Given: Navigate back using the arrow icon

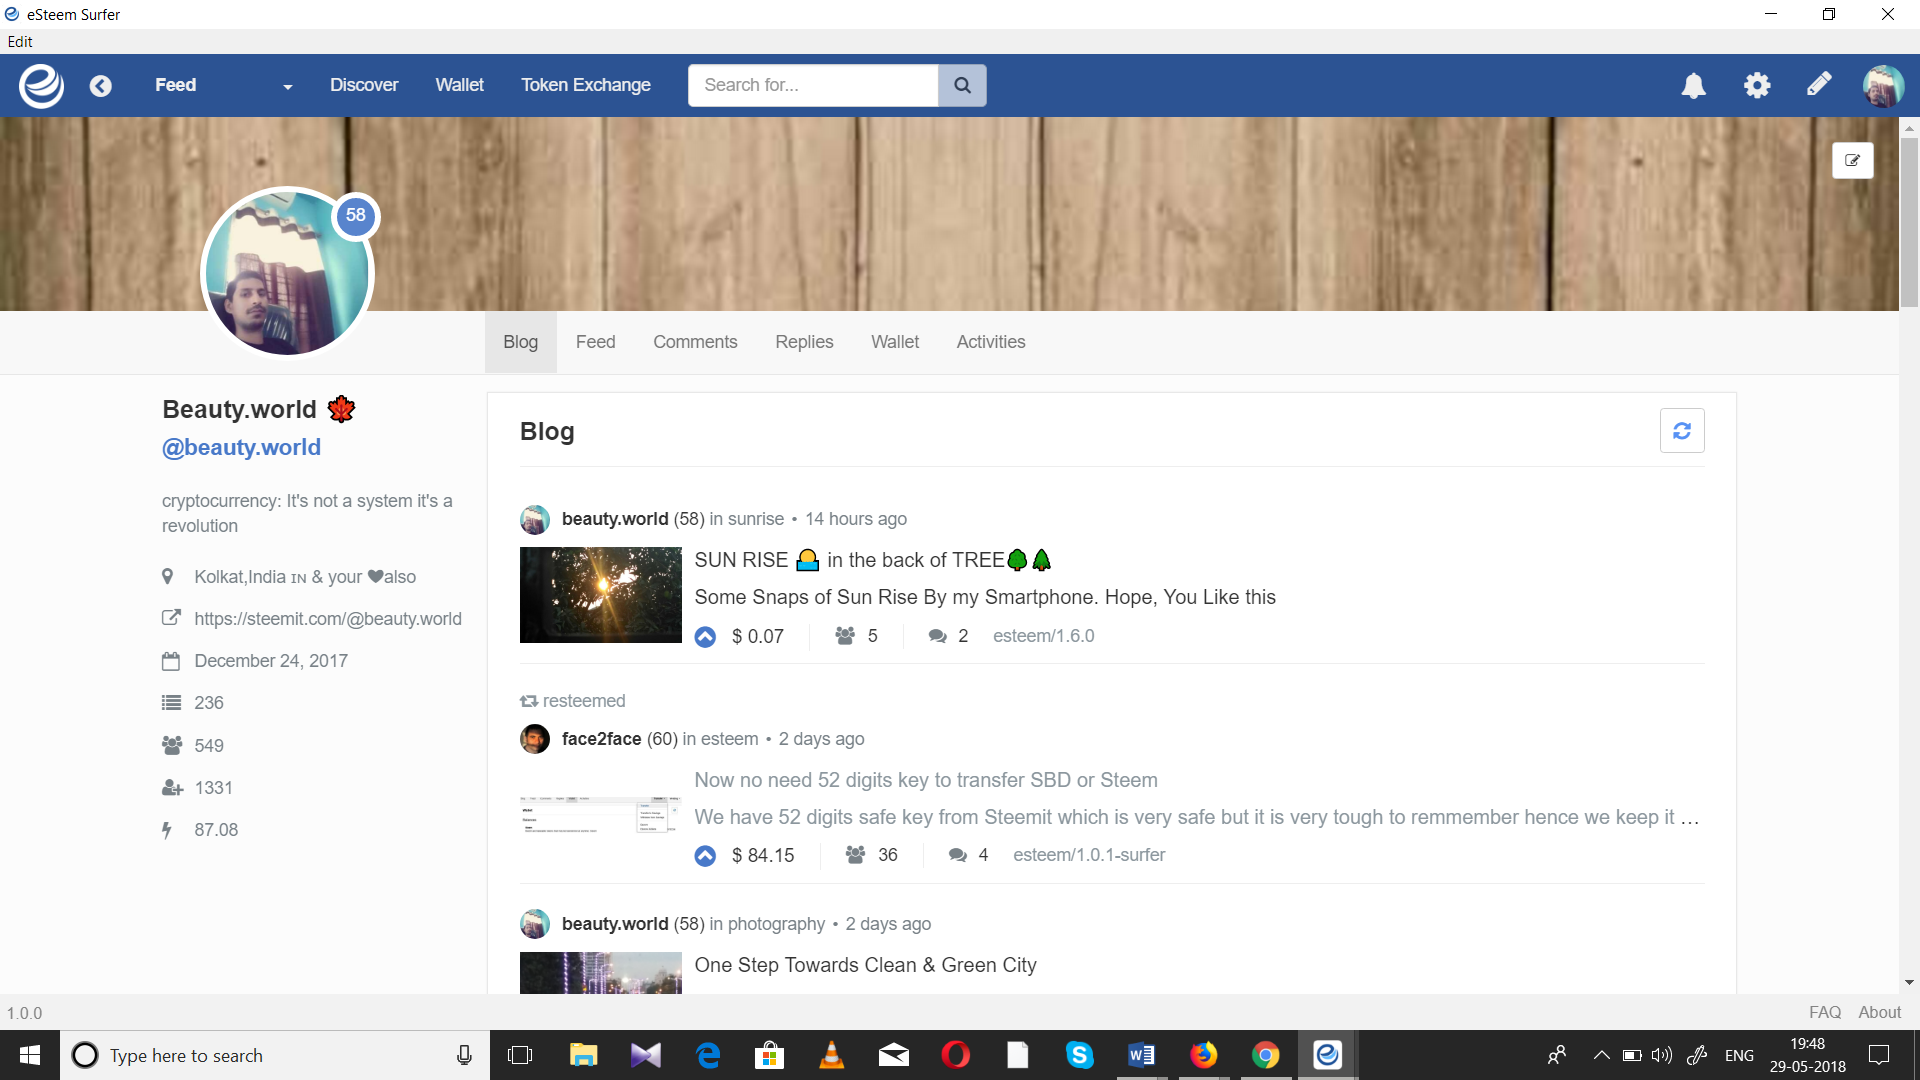Looking at the screenshot, I should tap(101, 85).
